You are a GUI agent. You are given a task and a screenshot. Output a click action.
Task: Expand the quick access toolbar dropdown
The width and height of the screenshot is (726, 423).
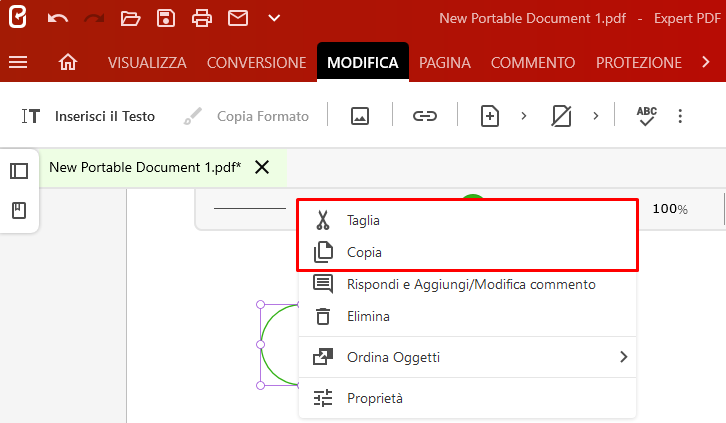click(x=274, y=18)
